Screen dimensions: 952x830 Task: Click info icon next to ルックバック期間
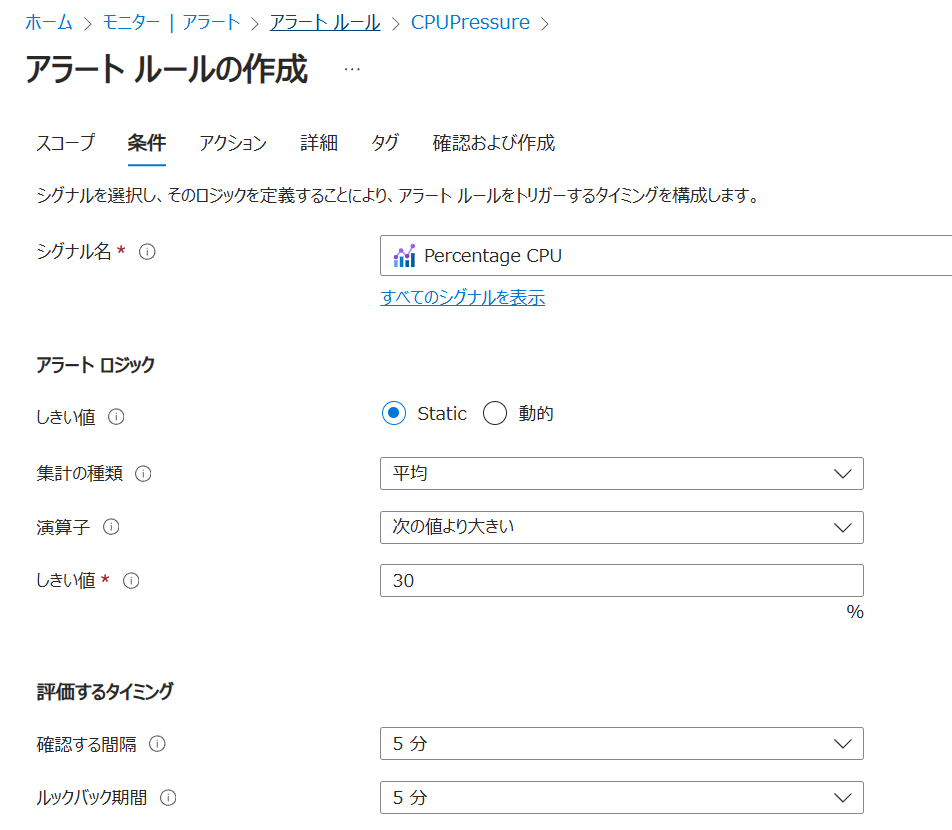[x=168, y=798]
